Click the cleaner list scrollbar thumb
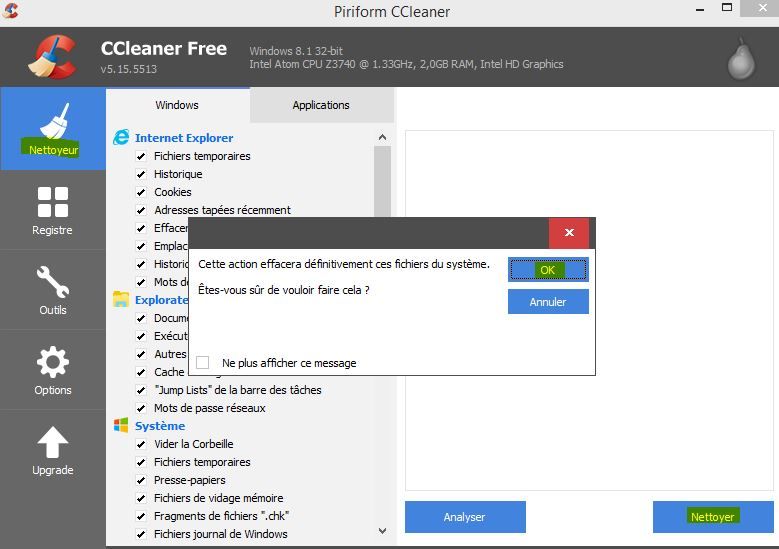The height and width of the screenshot is (549, 779). pyautogui.click(x=382, y=181)
